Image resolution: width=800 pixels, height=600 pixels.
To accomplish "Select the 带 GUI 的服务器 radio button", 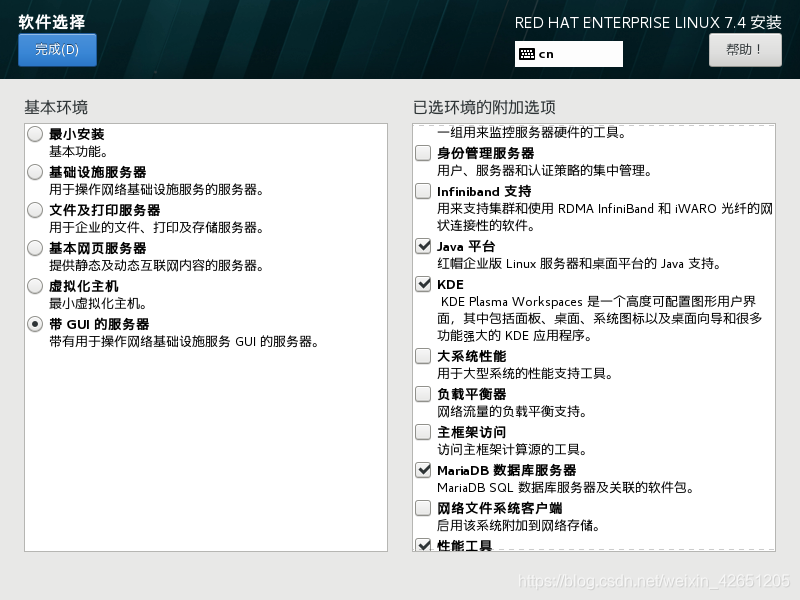I will [x=35, y=324].
